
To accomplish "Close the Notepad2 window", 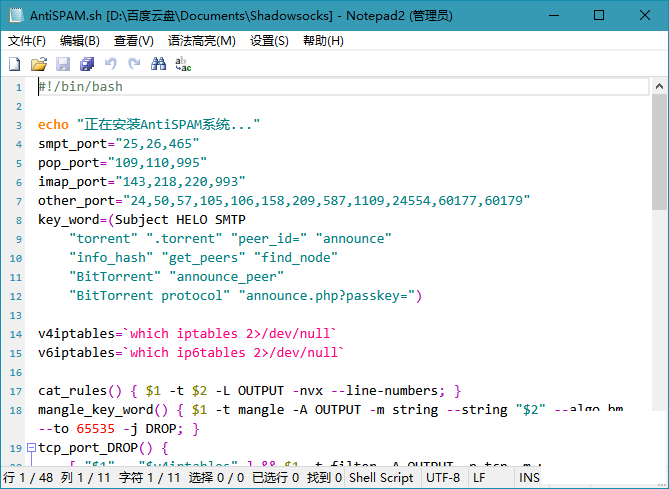I will click(645, 15).
